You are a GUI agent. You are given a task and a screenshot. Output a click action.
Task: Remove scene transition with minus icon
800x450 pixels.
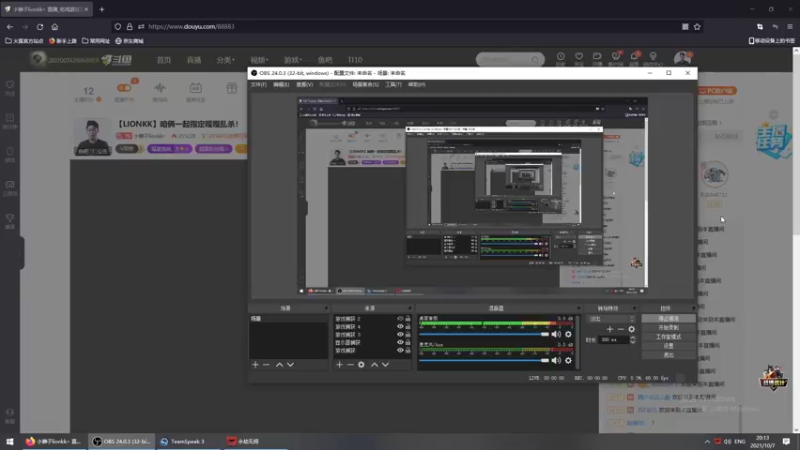(x=621, y=329)
